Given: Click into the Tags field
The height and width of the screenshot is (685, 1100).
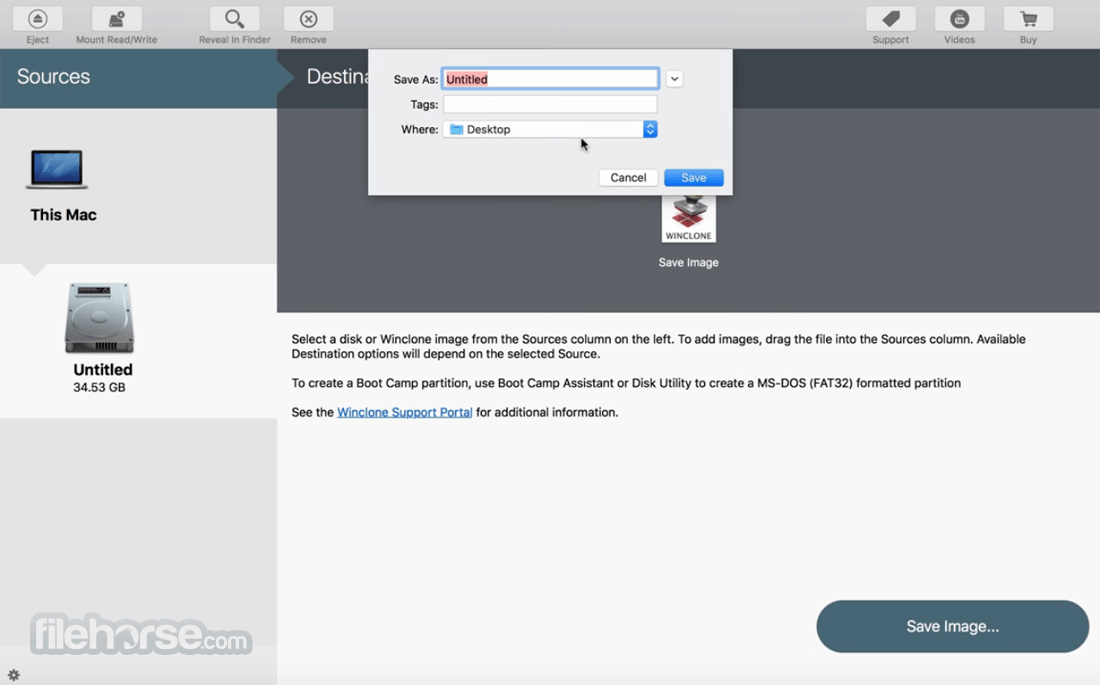Looking at the screenshot, I should pos(550,105).
